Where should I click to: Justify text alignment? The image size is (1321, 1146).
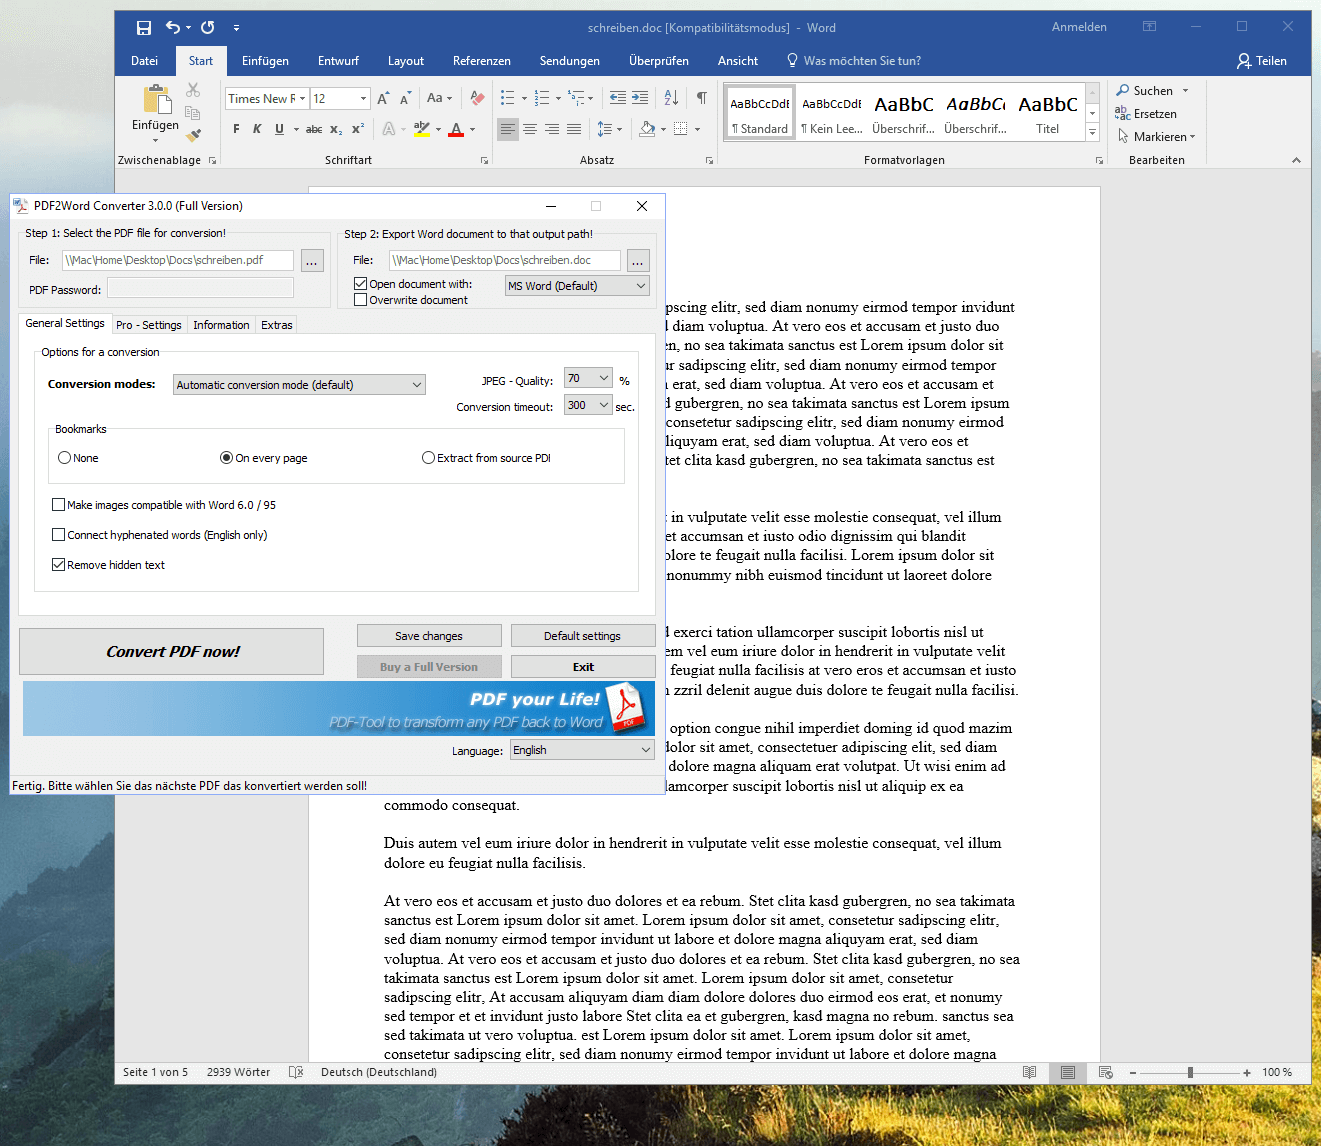tap(574, 129)
